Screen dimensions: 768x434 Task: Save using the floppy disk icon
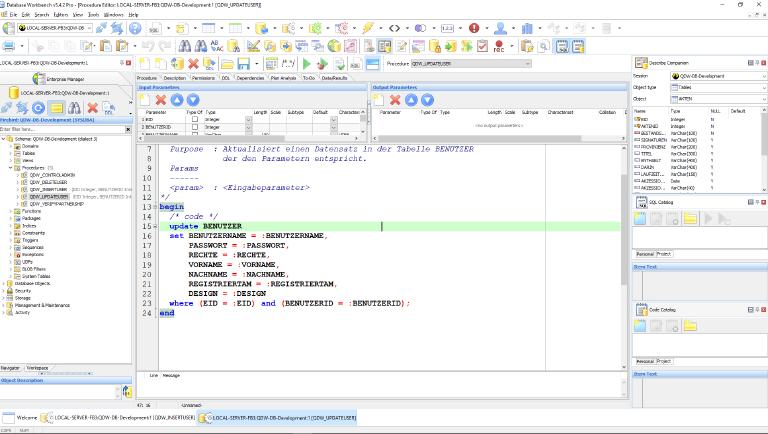click(x=243, y=64)
